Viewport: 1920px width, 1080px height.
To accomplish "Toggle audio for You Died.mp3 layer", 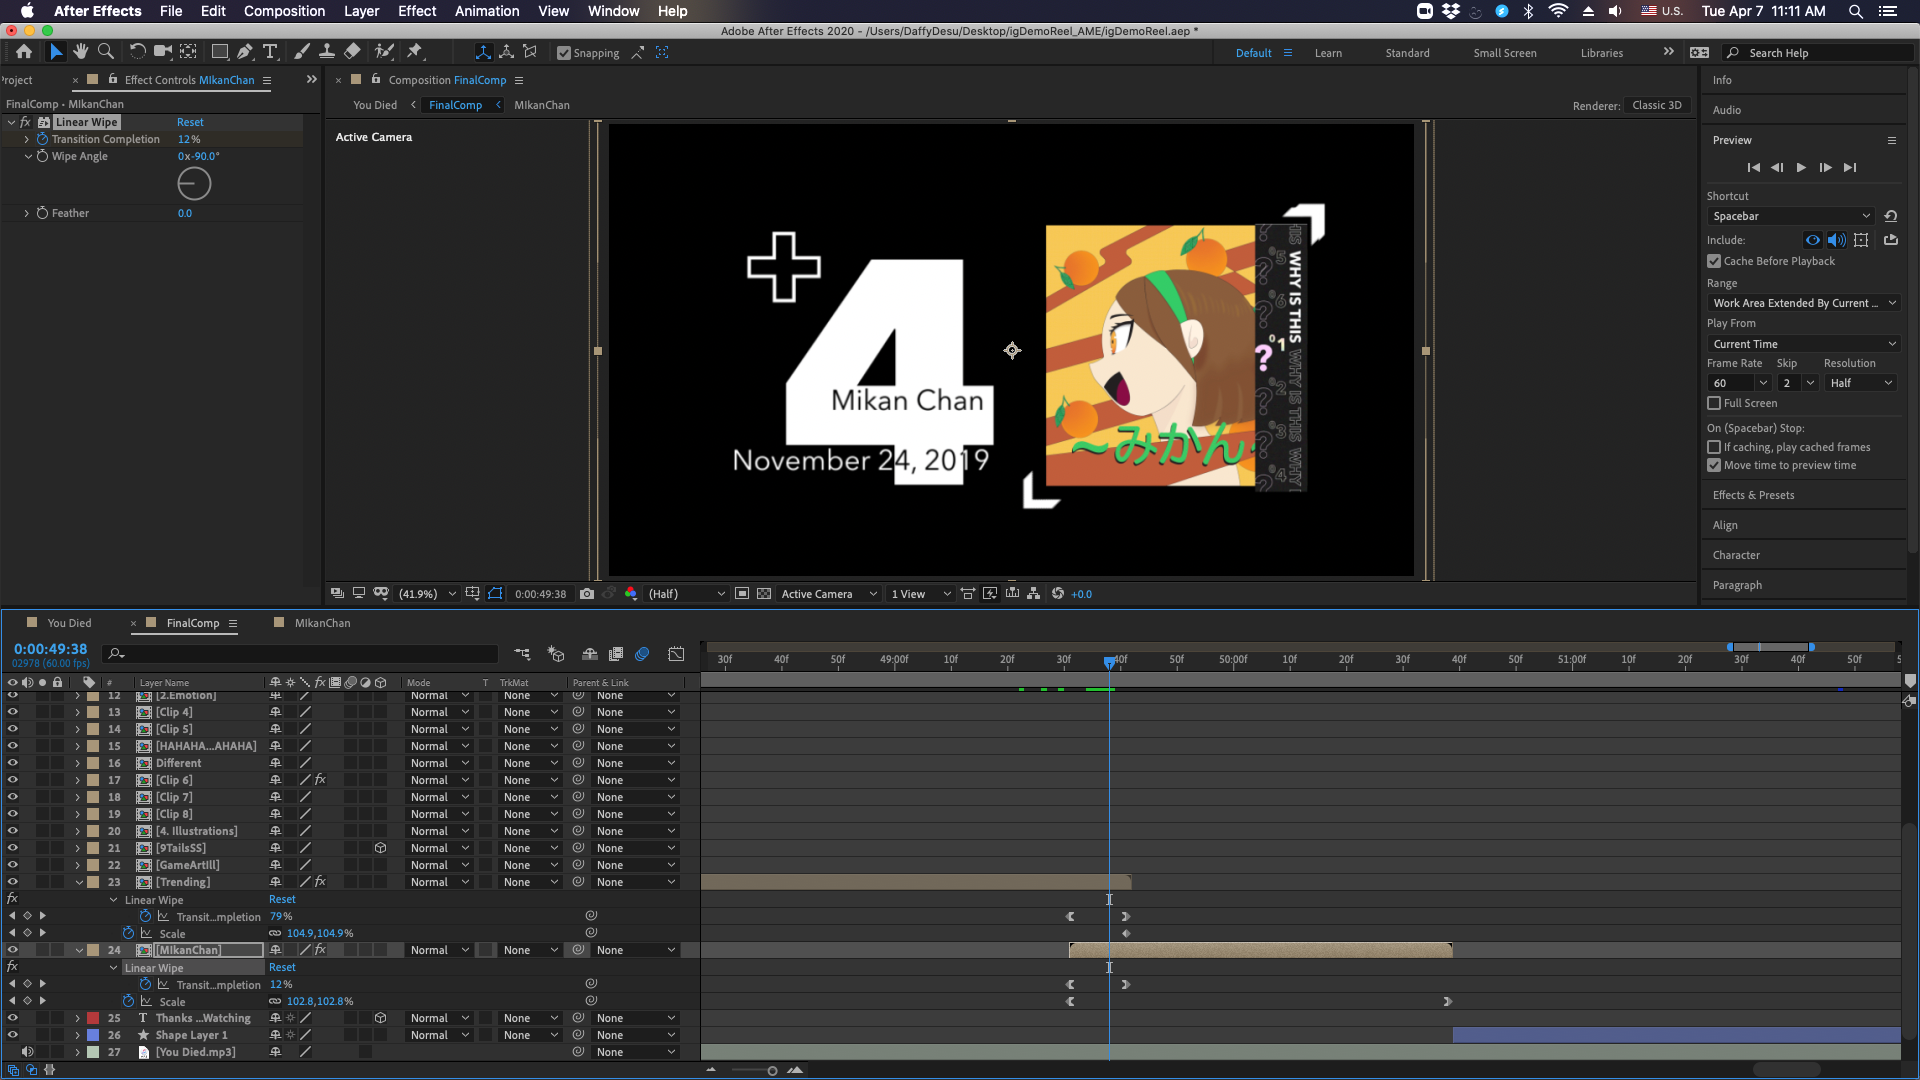I will point(27,1052).
